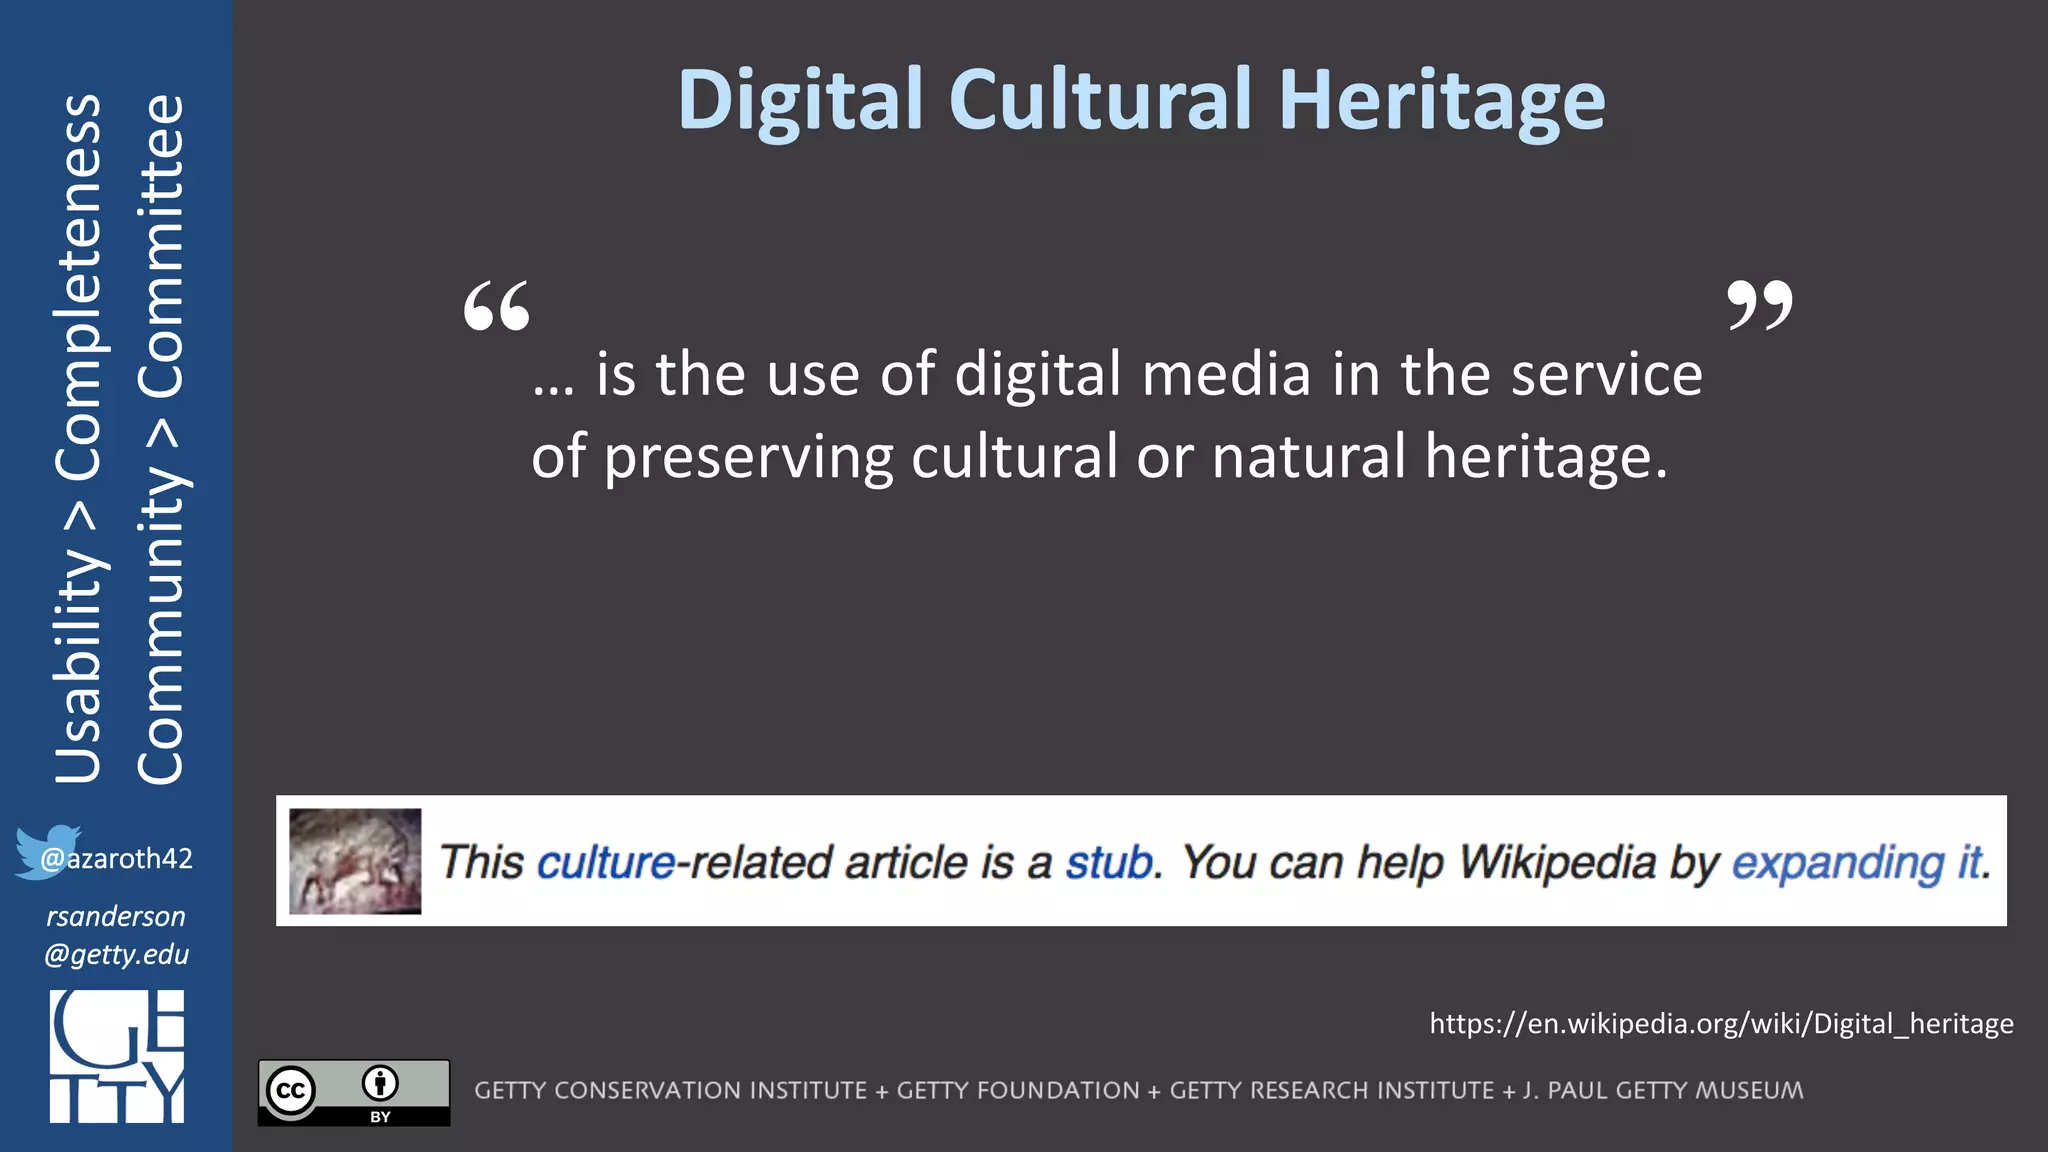Open the 'stub' link in notice
The image size is (2048, 1152).
coord(1108,862)
